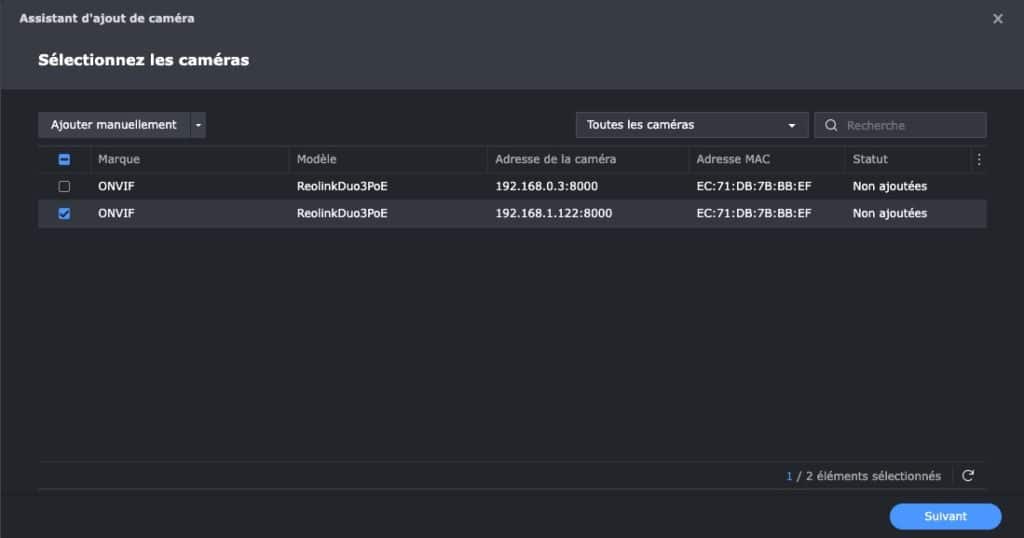This screenshot has height=538, width=1024.
Task: Click the refresh camera list icon
Action: (x=968, y=476)
